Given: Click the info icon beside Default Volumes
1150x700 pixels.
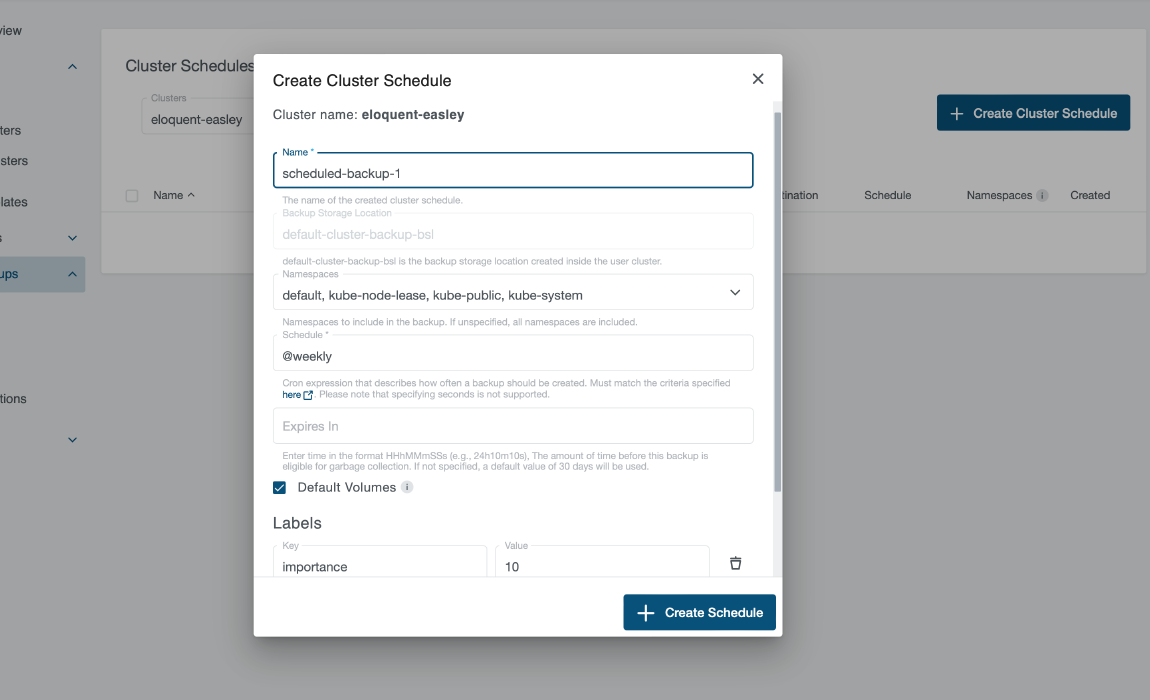Looking at the screenshot, I should click(x=406, y=487).
